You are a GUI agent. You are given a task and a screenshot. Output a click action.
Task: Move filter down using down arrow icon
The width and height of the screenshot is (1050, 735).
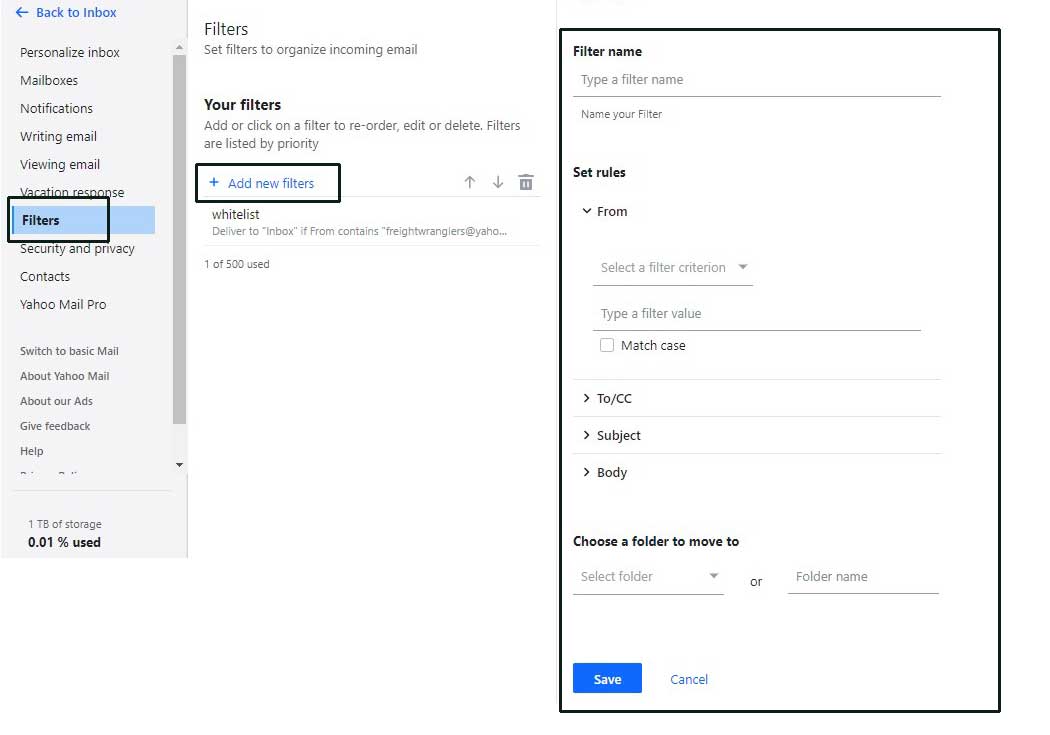pos(497,182)
